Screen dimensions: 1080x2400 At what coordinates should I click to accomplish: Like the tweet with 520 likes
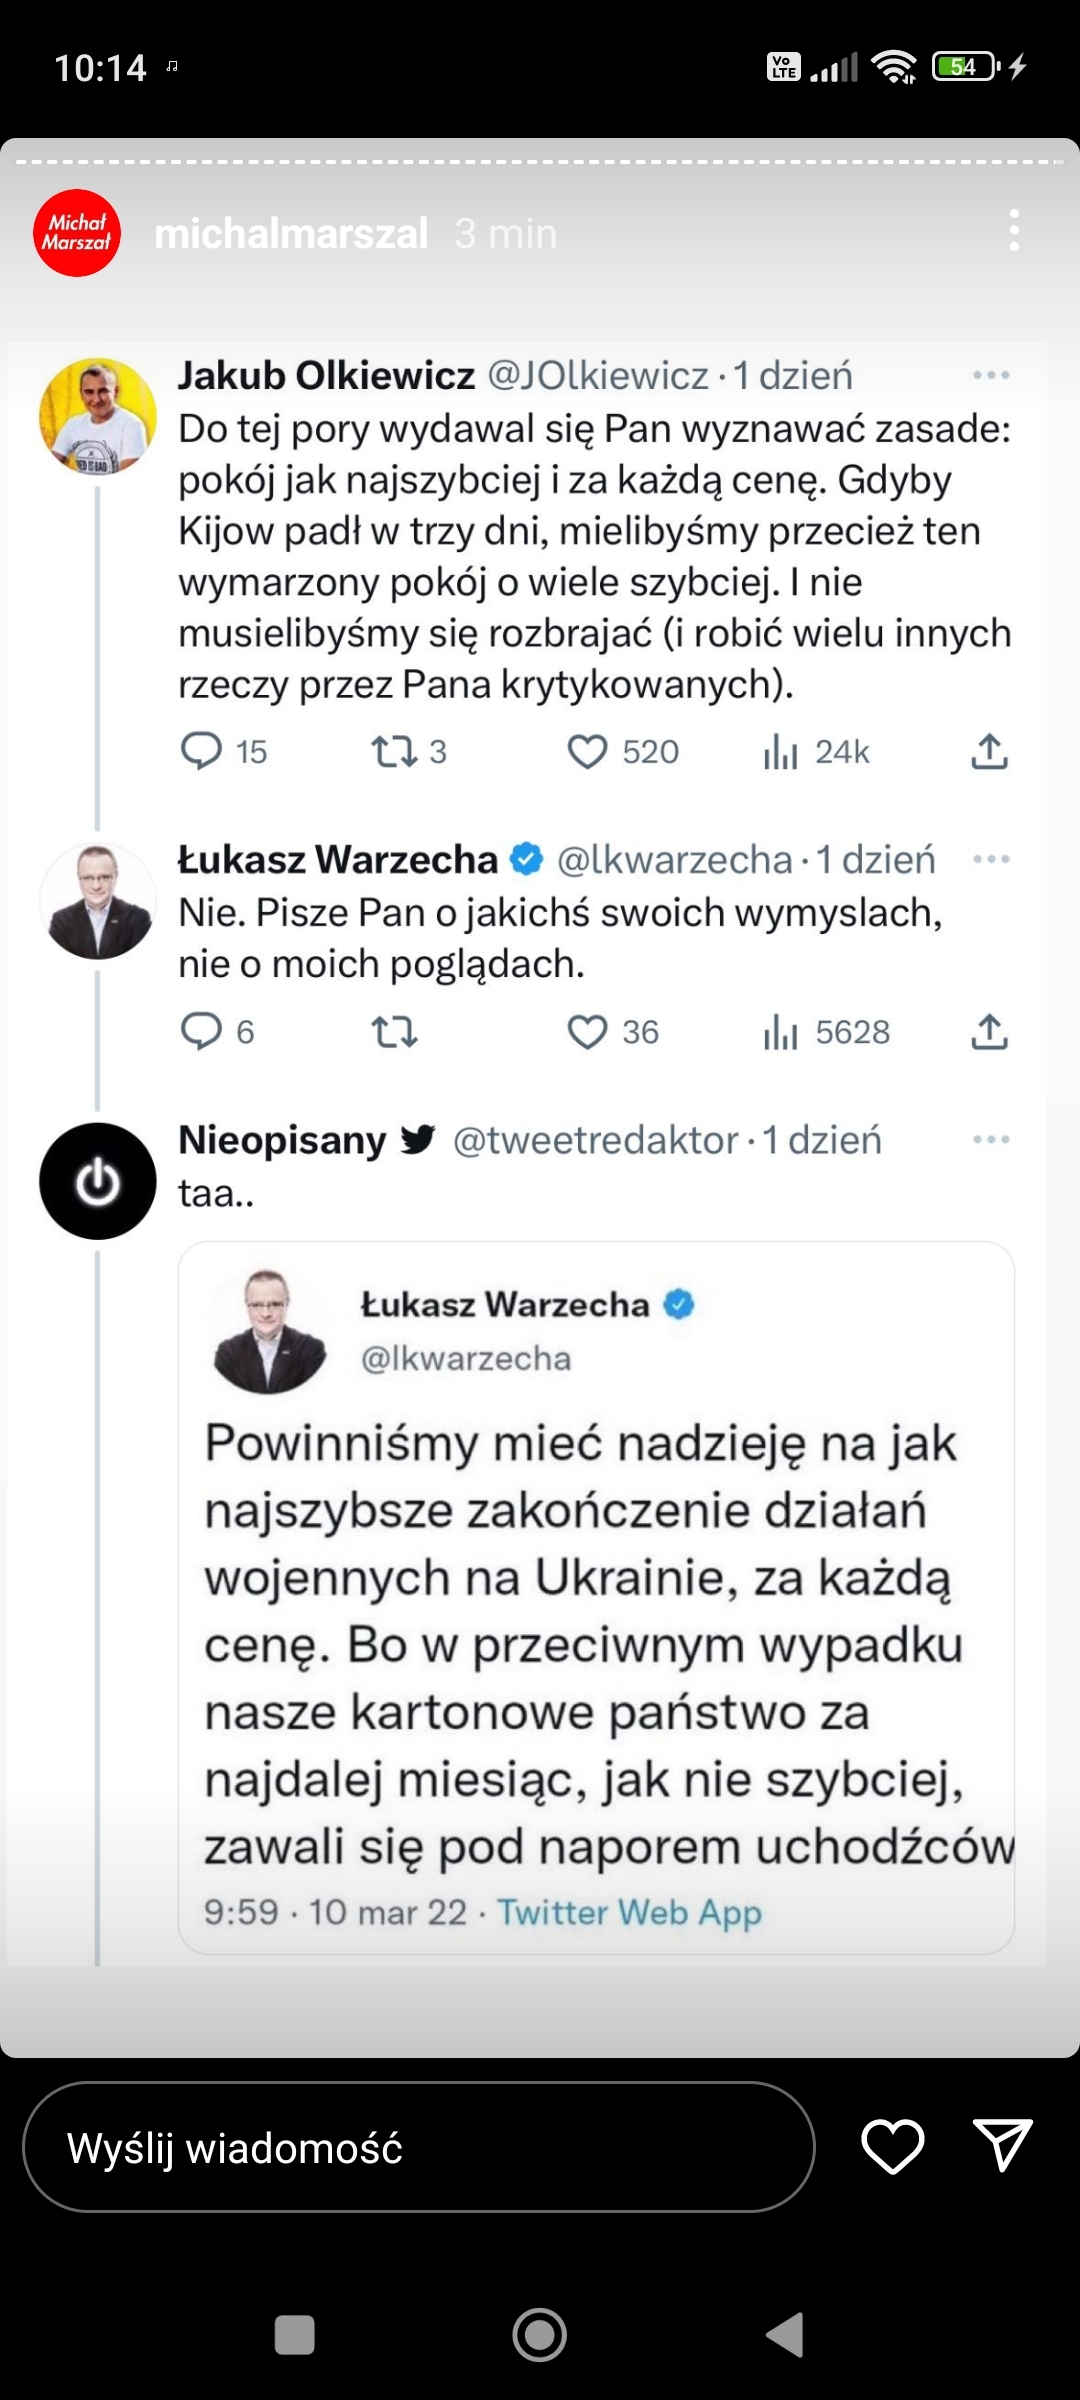(587, 752)
